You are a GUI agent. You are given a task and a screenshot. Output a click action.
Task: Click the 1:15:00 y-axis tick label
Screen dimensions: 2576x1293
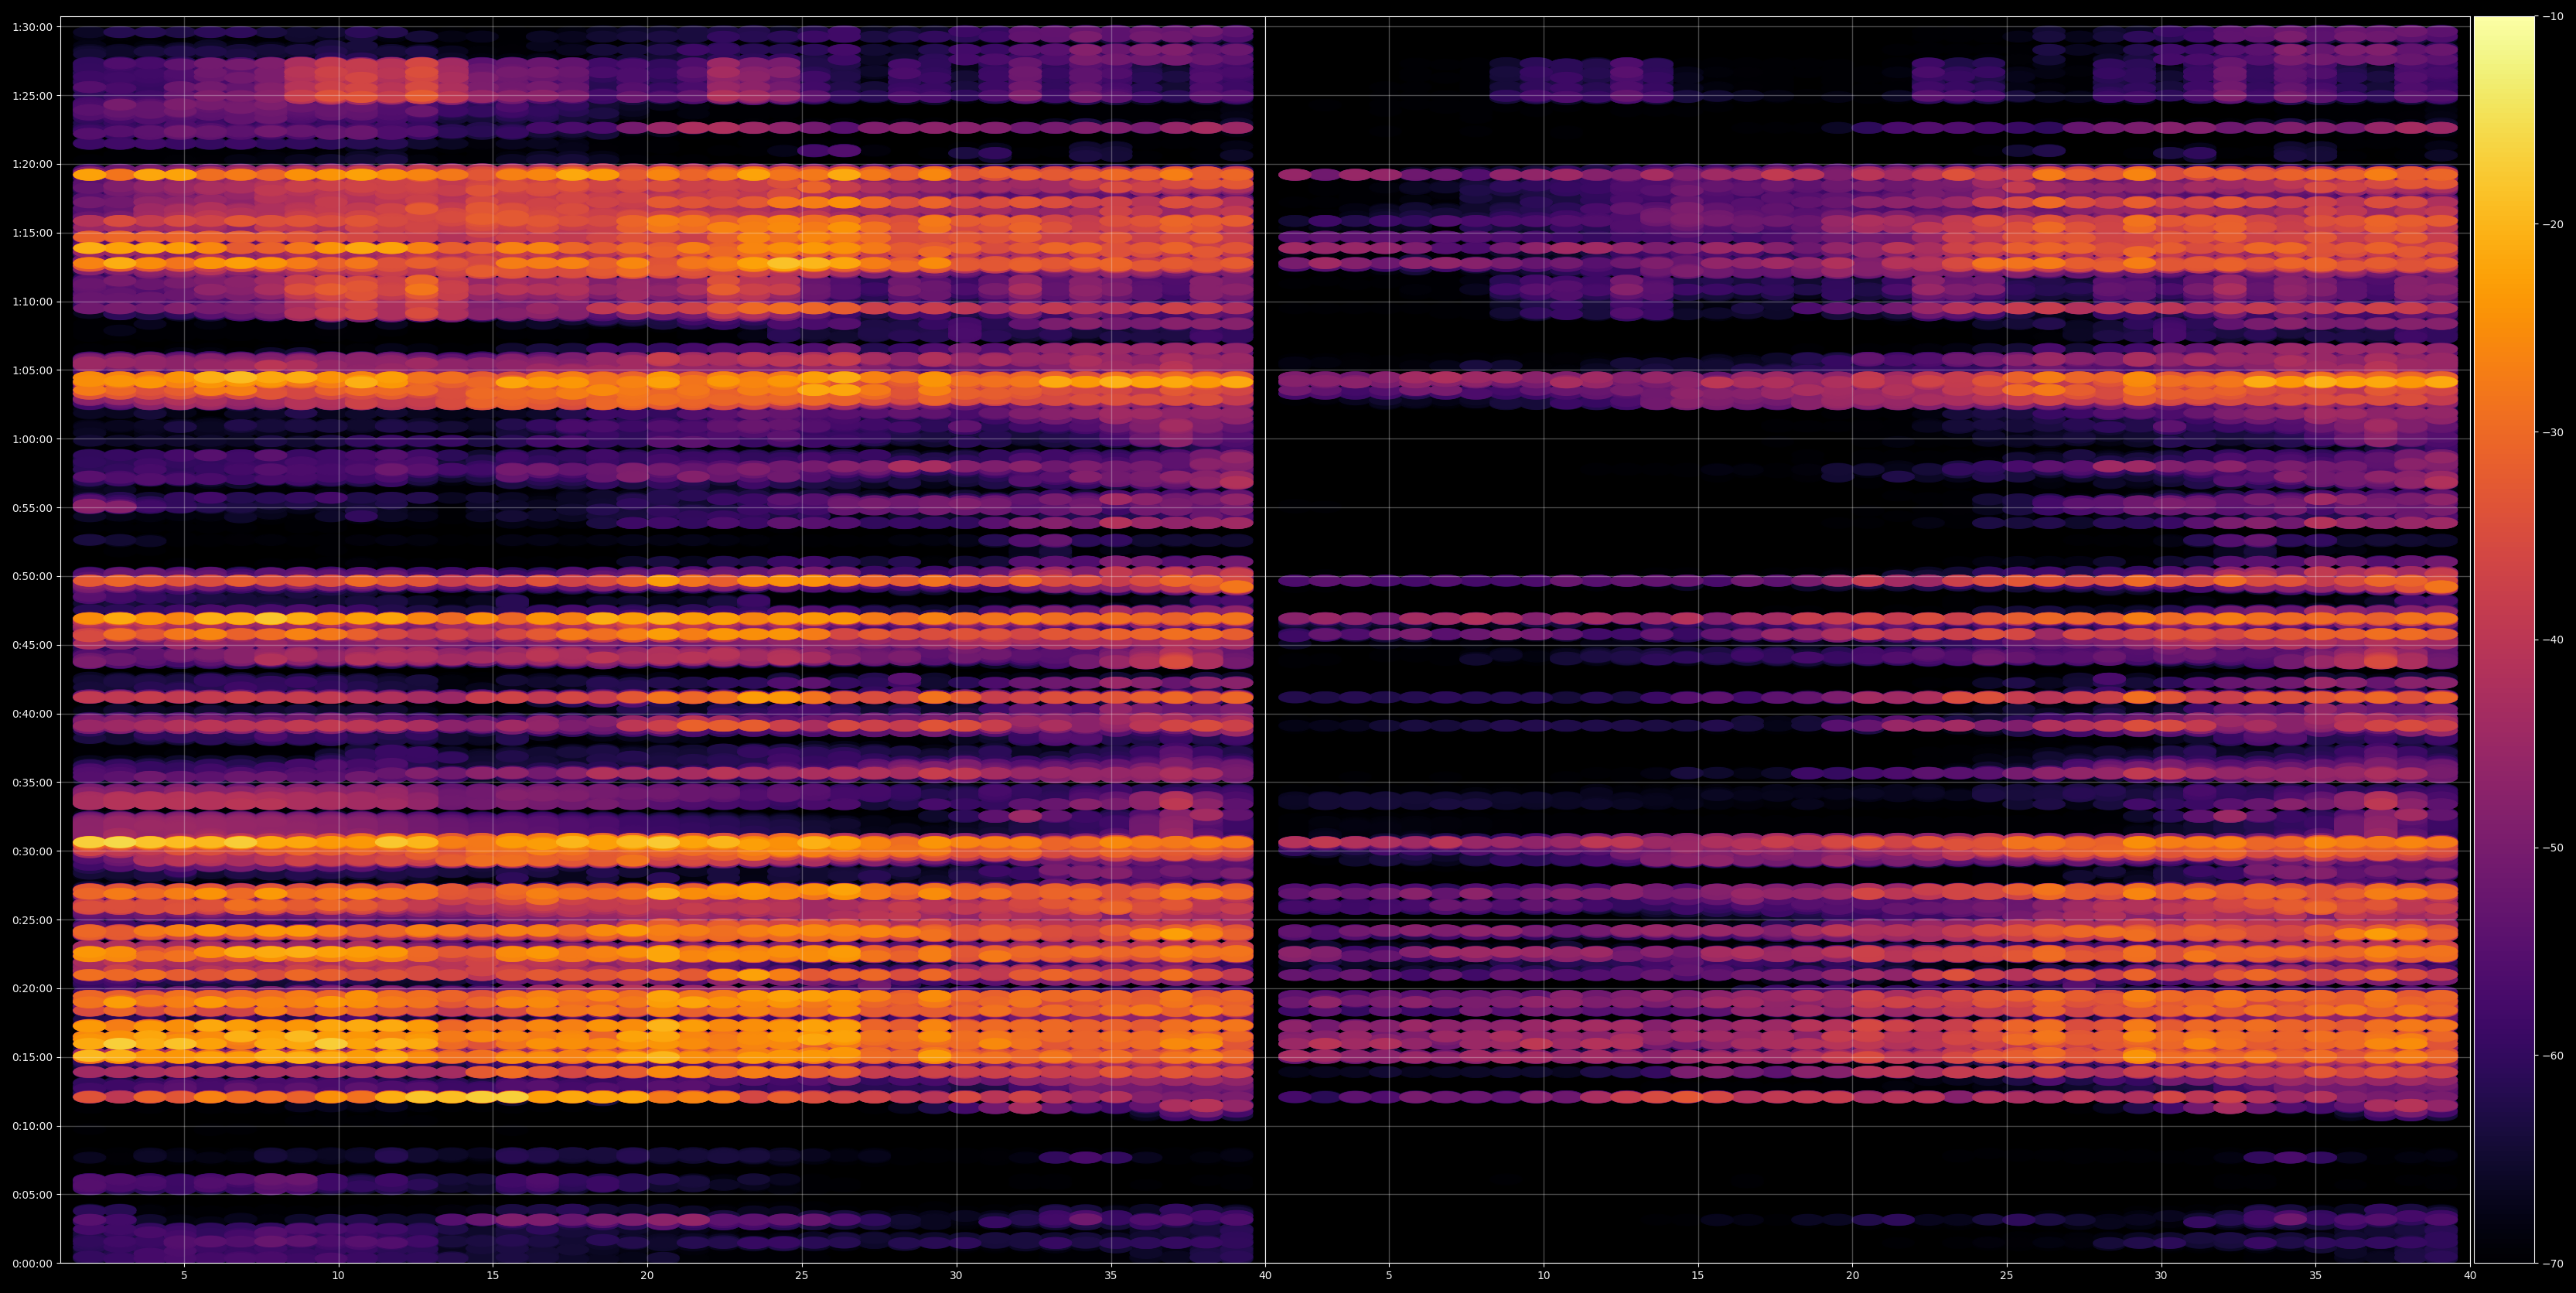[32, 233]
